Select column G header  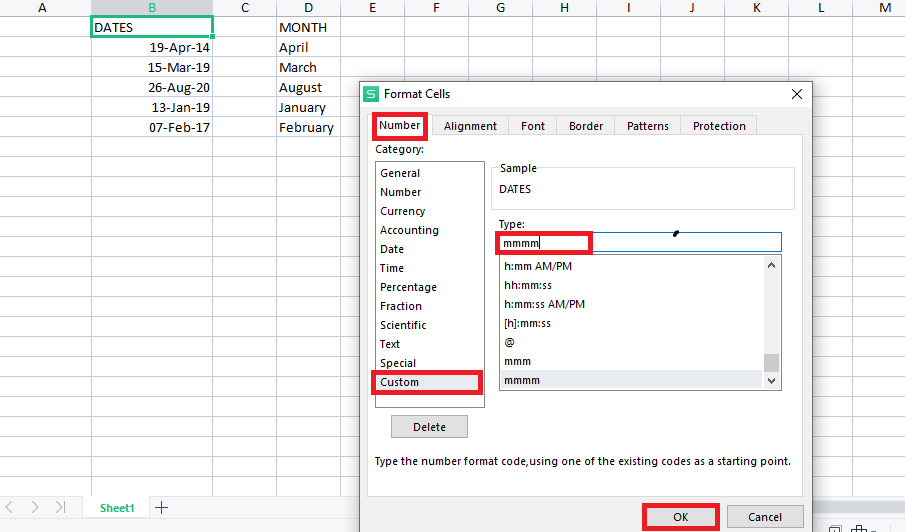500,8
